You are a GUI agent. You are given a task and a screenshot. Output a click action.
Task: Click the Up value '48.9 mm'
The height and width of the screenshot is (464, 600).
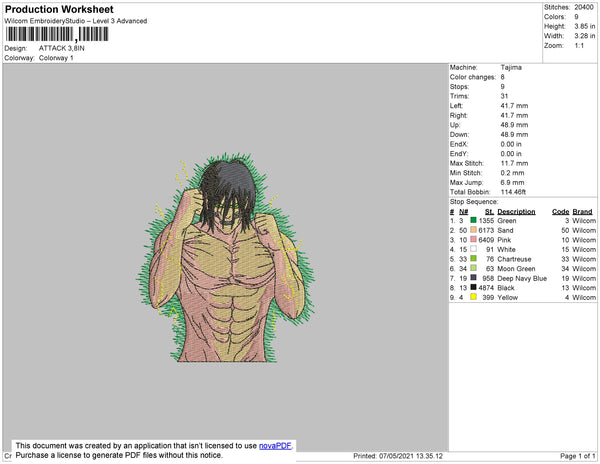(x=514, y=125)
